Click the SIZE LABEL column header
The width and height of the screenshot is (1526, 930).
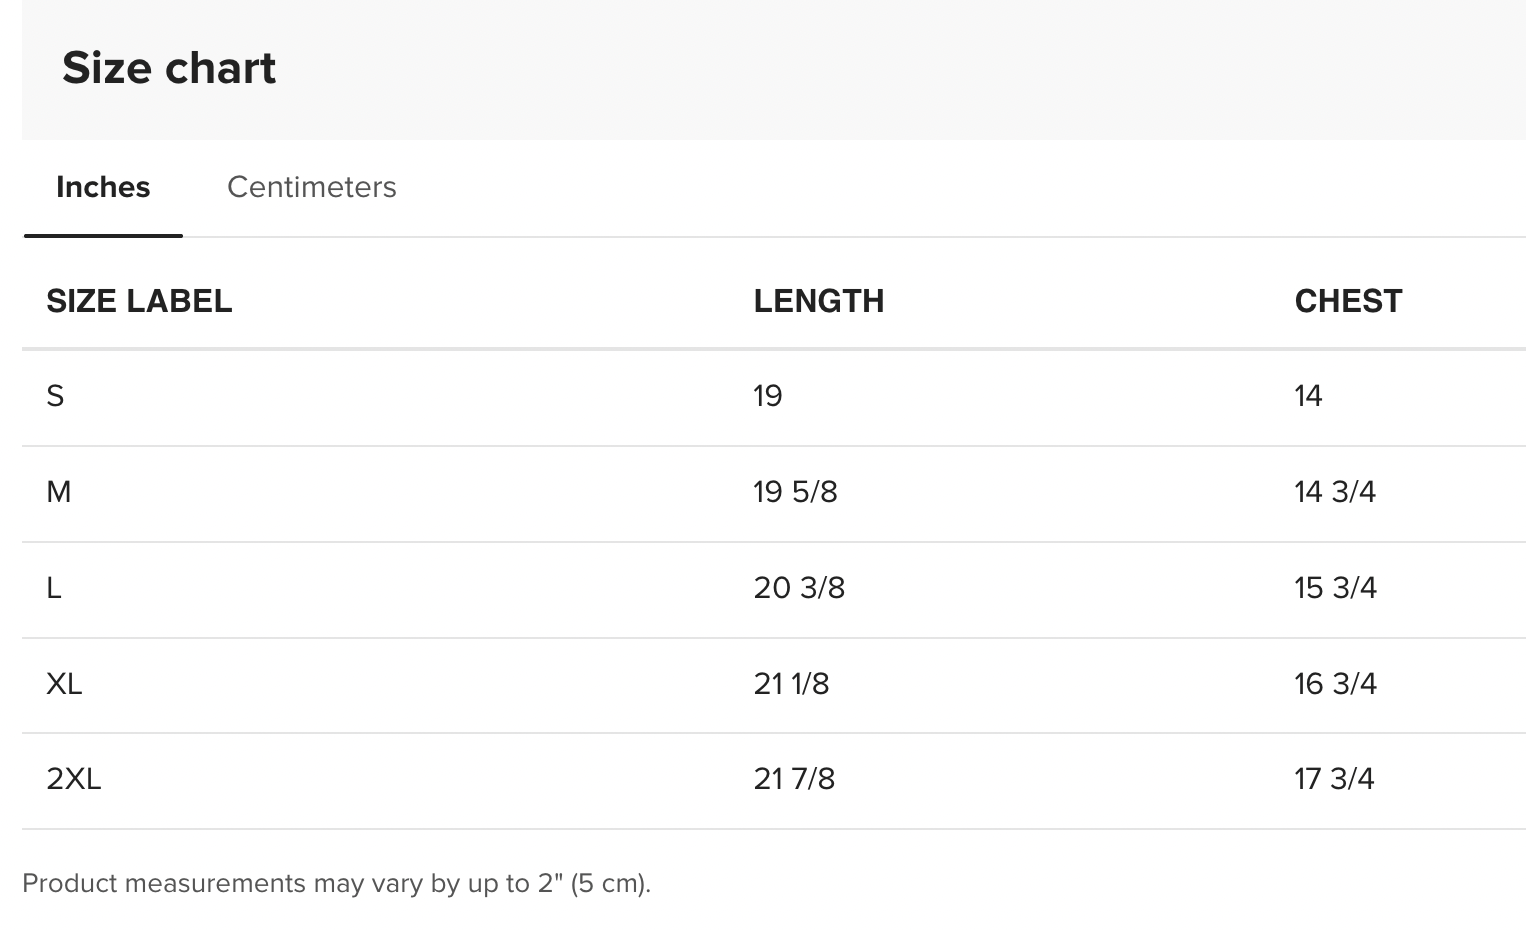[139, 301]
